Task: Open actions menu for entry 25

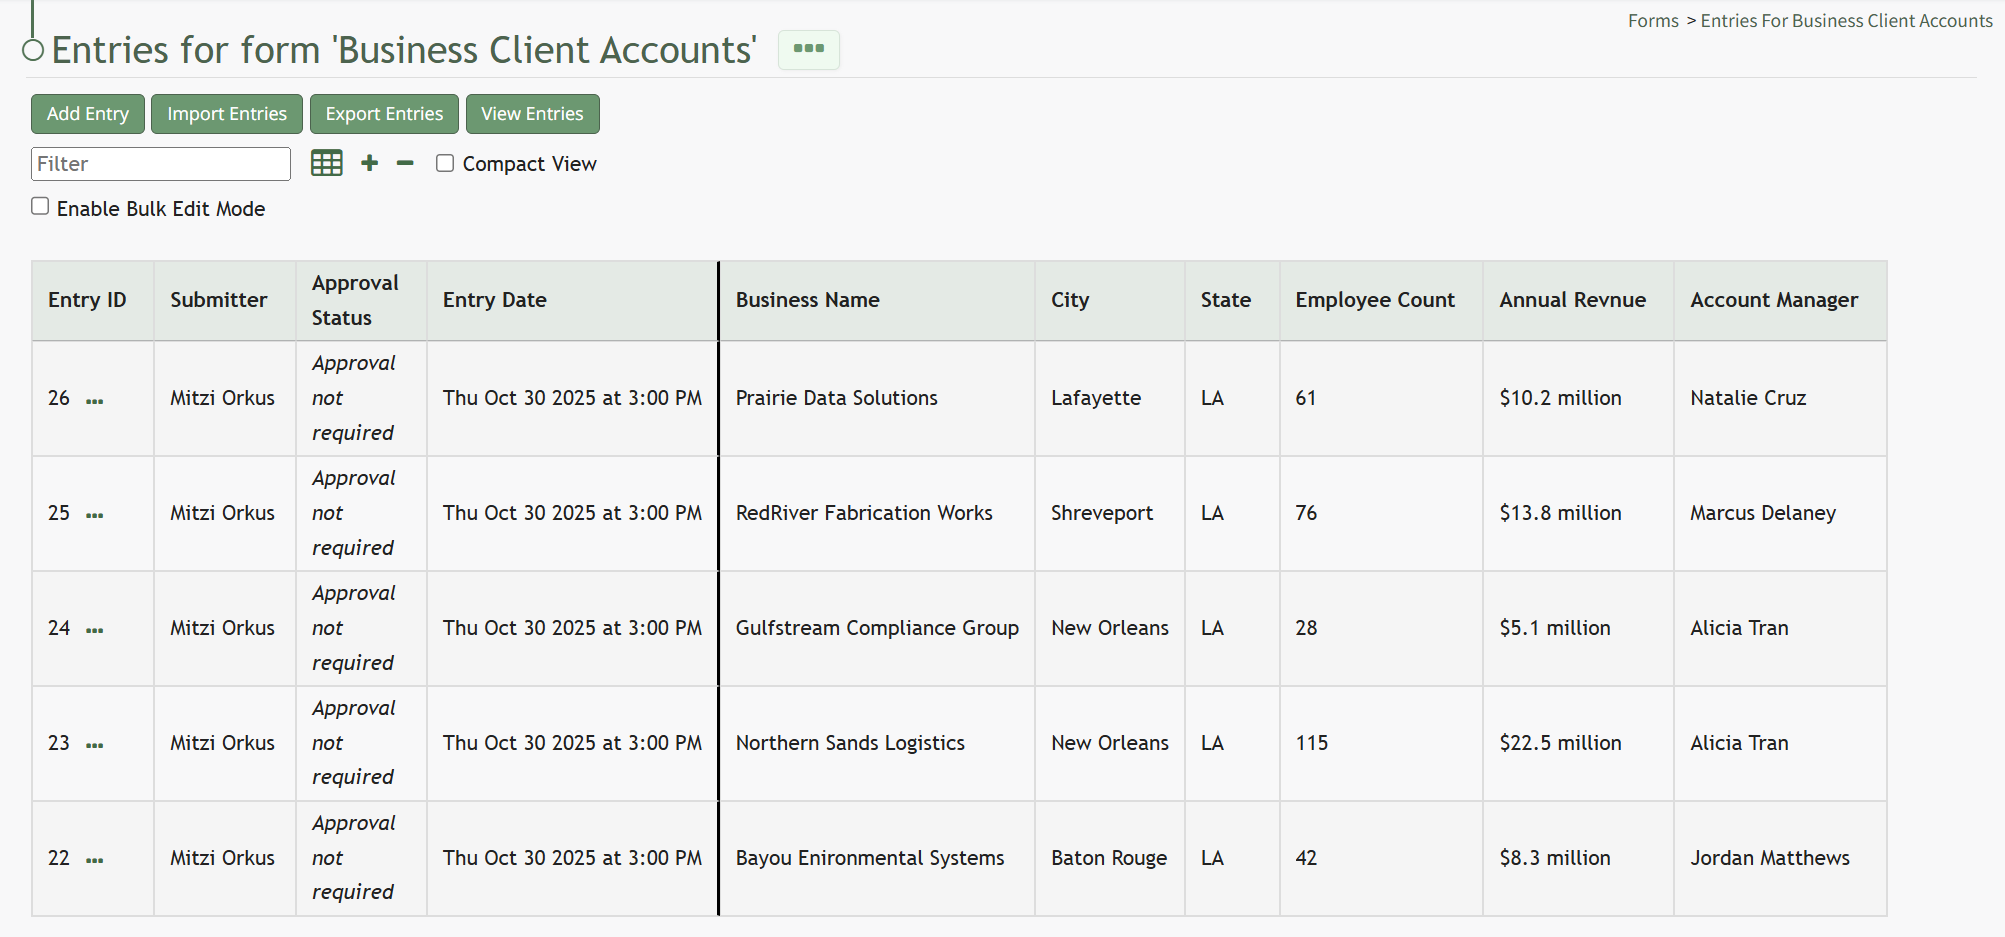Action: pos(95,516)
